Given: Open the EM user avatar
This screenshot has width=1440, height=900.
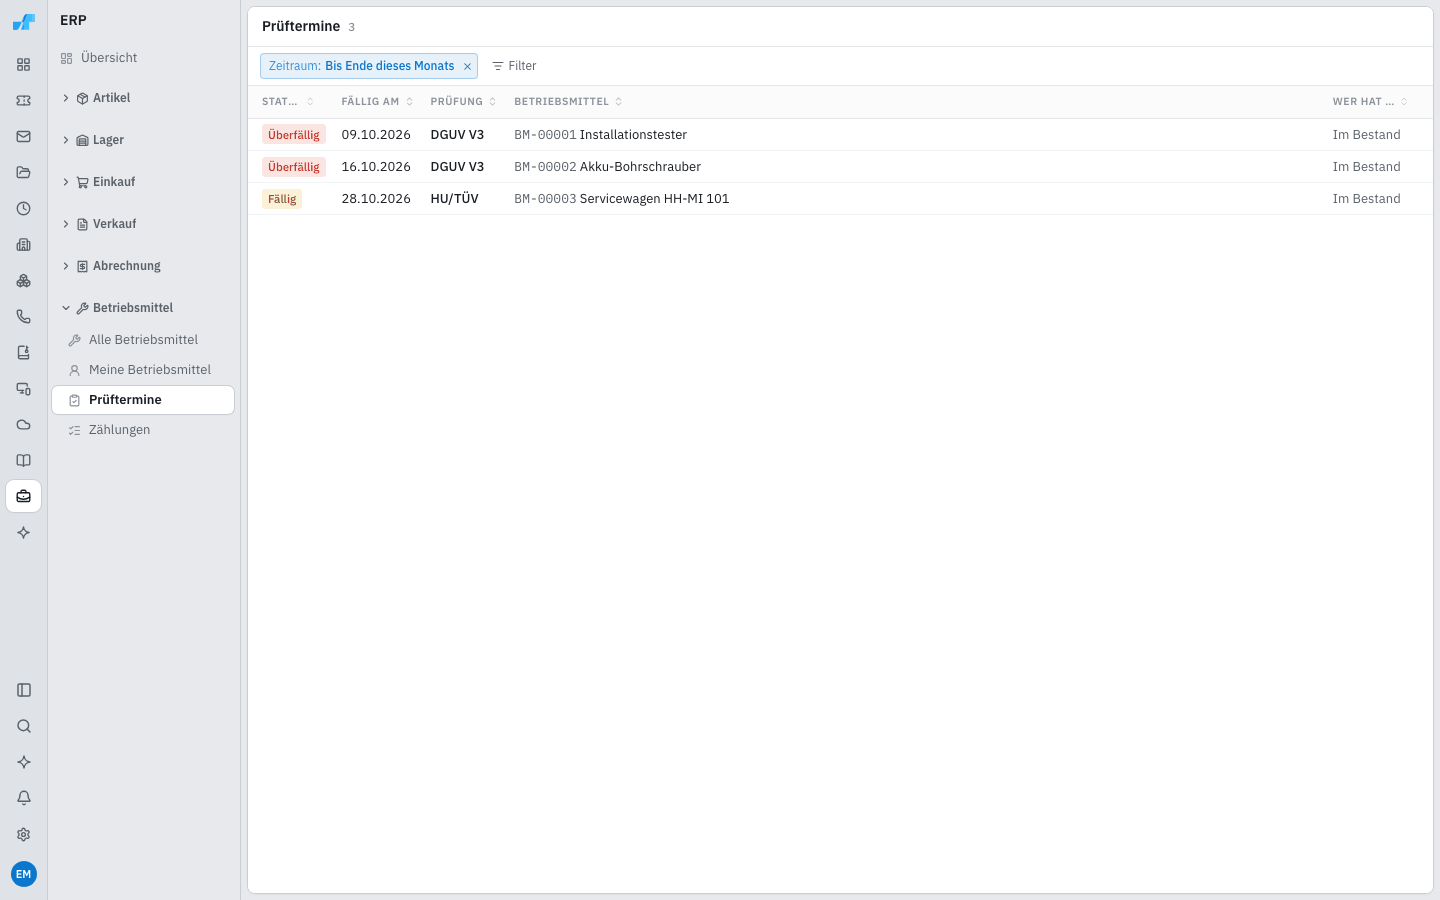Looking at the screenshot, I should [x=24, y=874].
